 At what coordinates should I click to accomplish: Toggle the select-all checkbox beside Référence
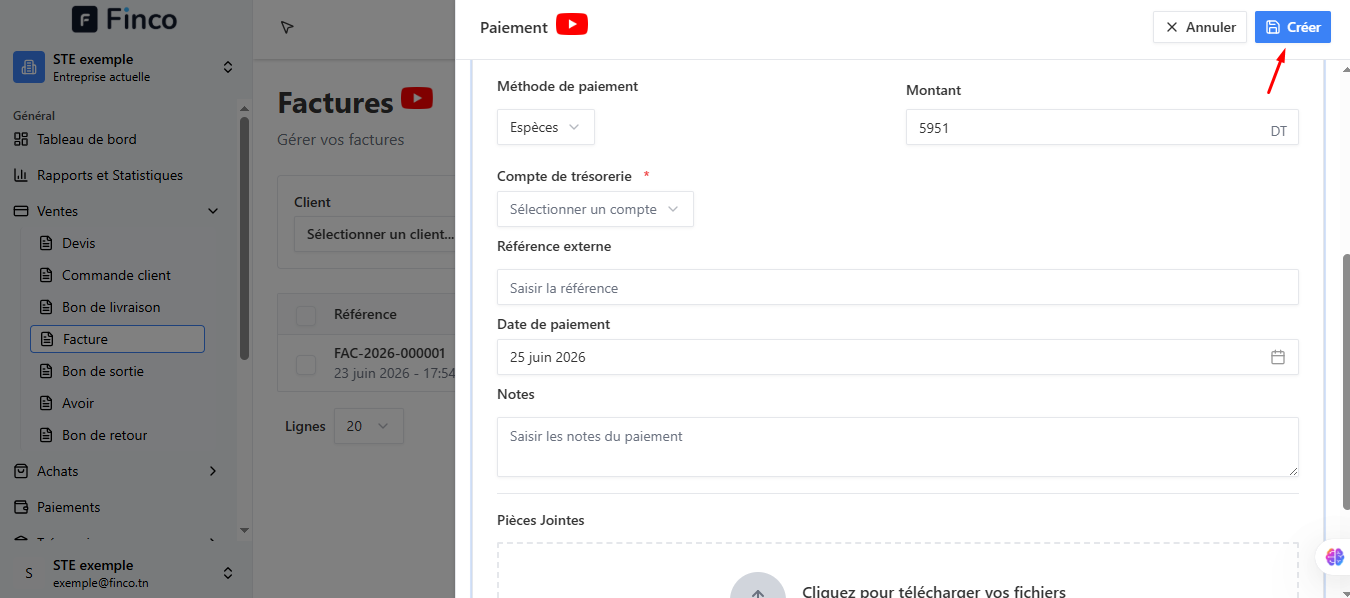(x=306, y=315)
